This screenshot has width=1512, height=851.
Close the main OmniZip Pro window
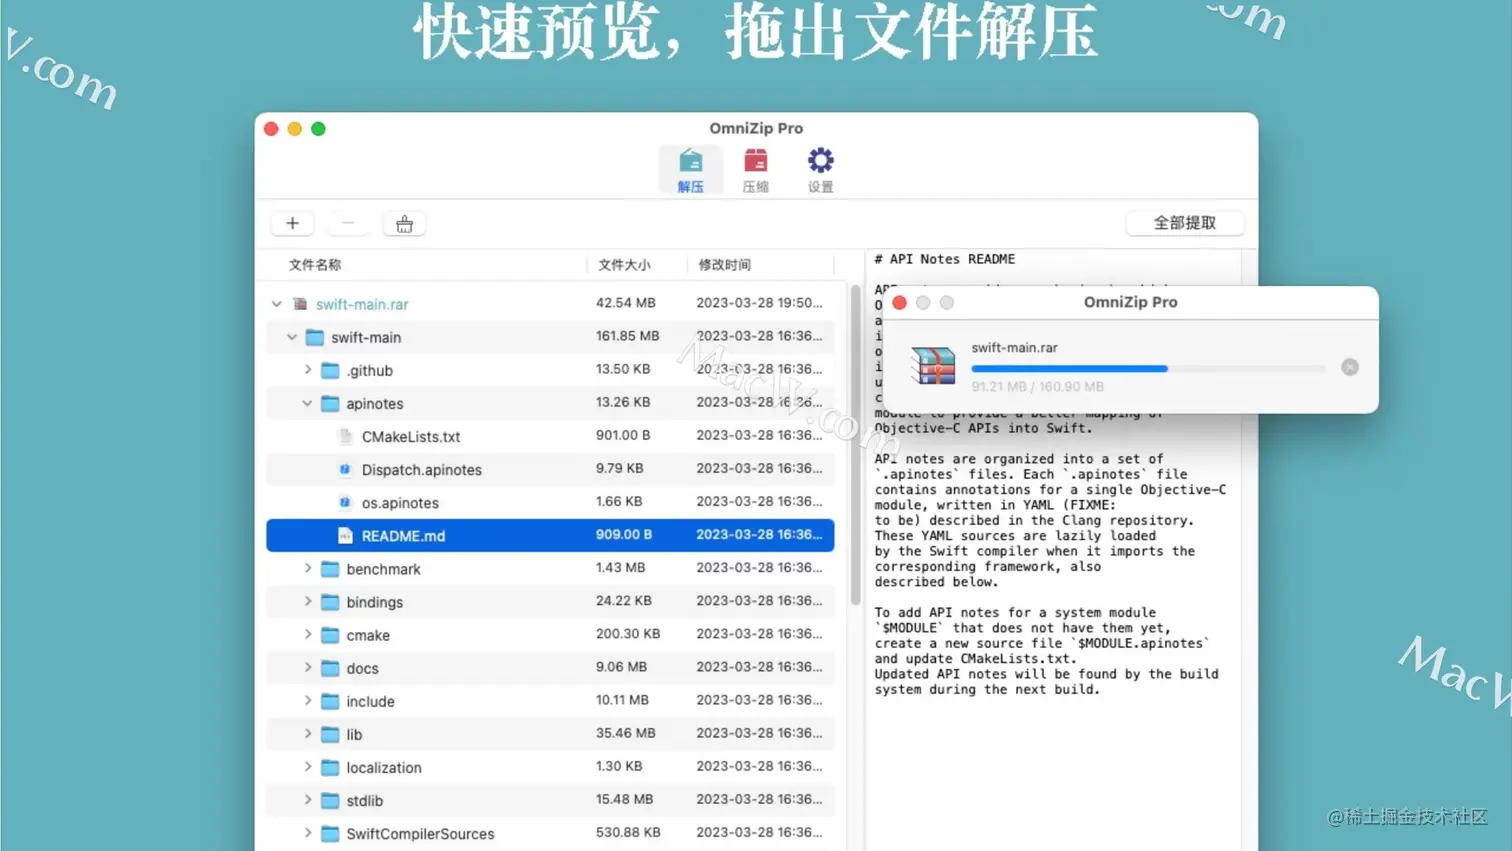pos(271,129)
